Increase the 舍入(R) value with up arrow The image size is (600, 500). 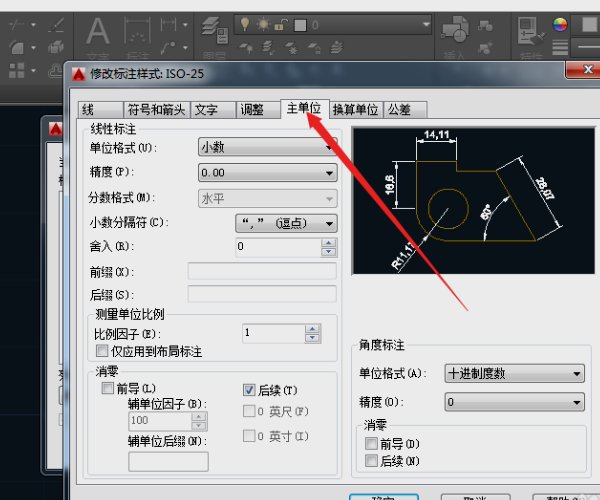point(329,243)
